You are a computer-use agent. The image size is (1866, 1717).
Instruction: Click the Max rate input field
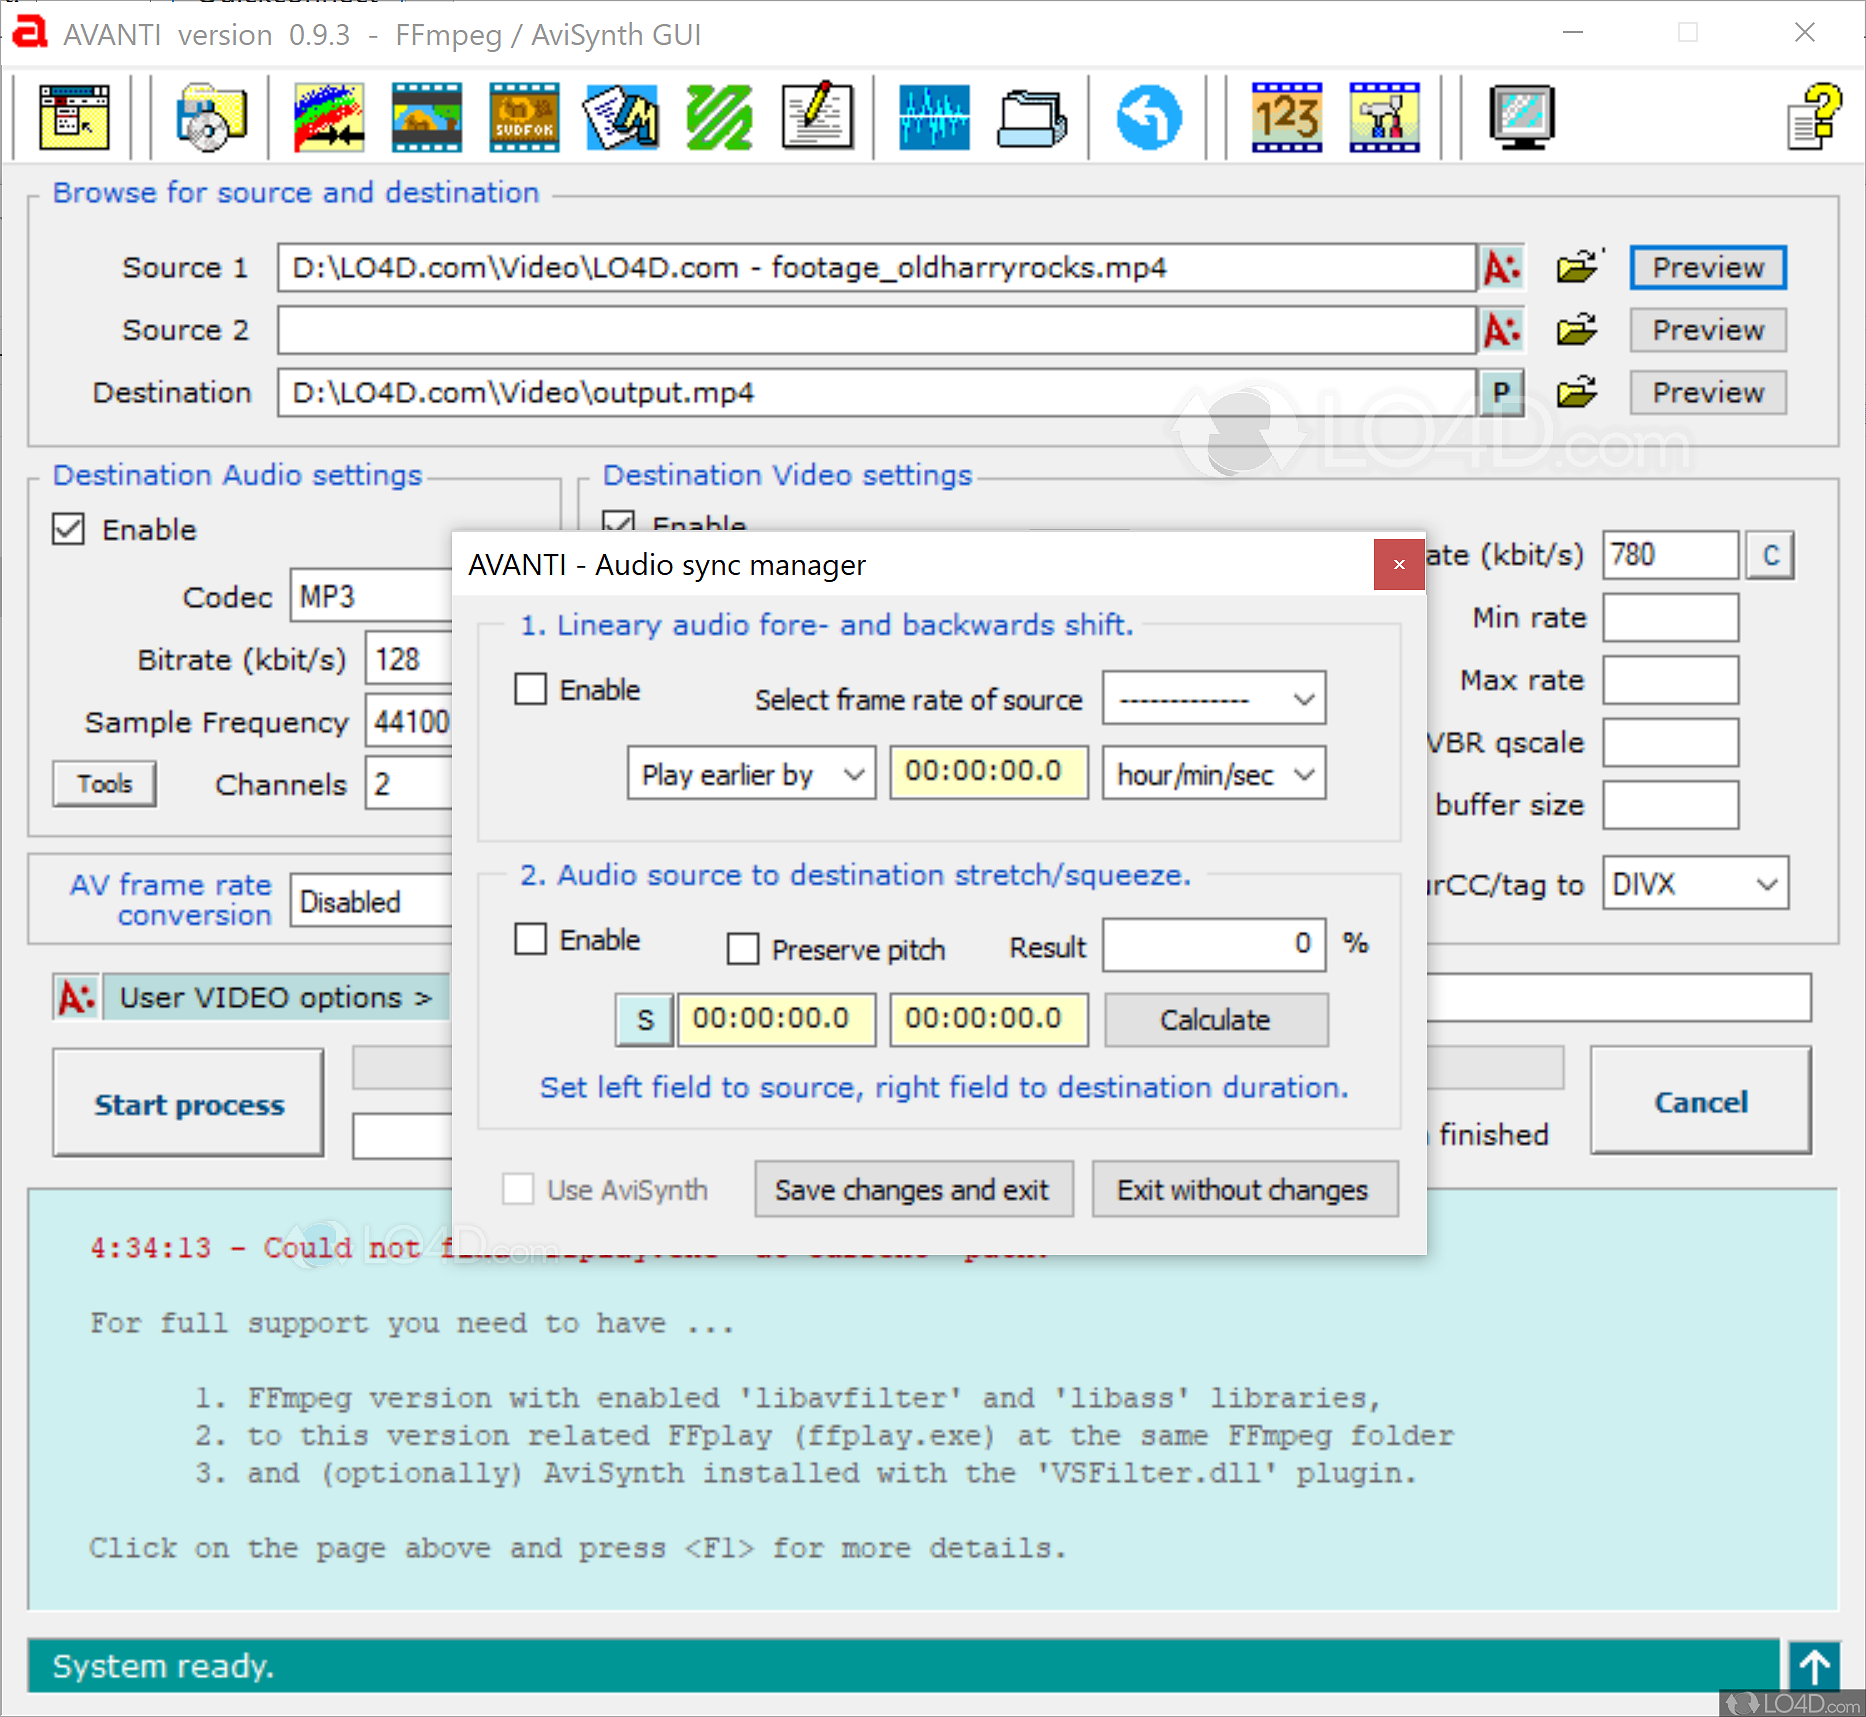click(1670, 680)
